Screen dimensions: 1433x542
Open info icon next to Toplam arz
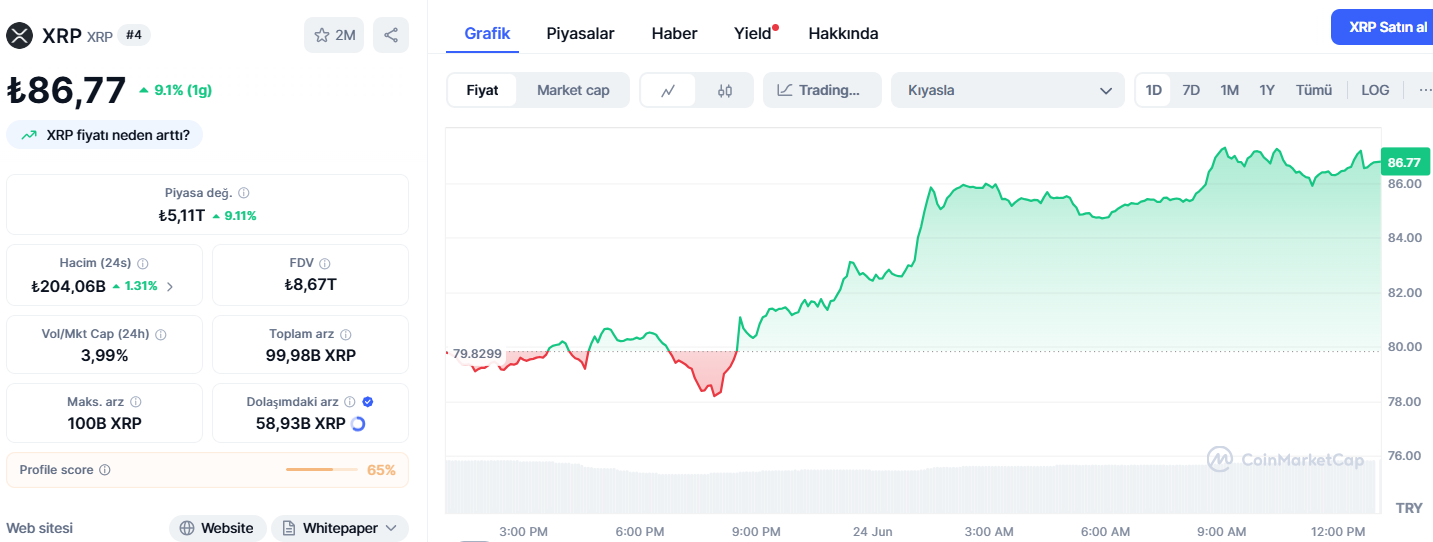tap(345, 334)
